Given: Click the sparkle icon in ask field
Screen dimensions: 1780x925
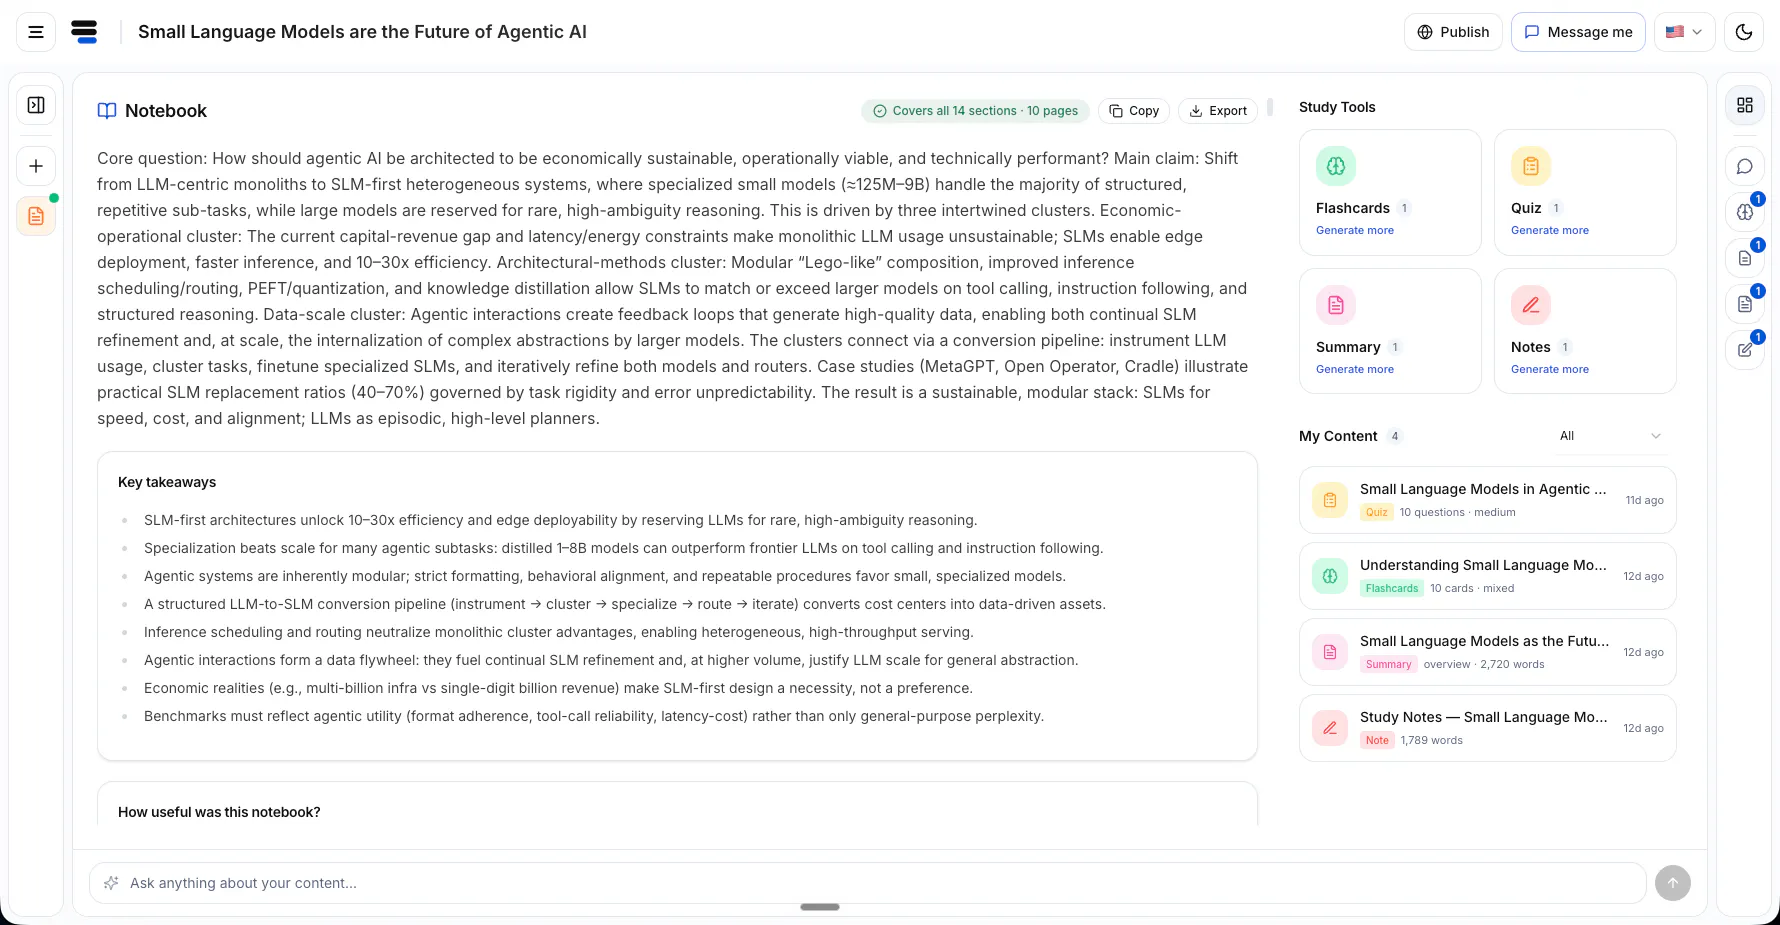Looking at the screenshot, I should click(111, 883).
